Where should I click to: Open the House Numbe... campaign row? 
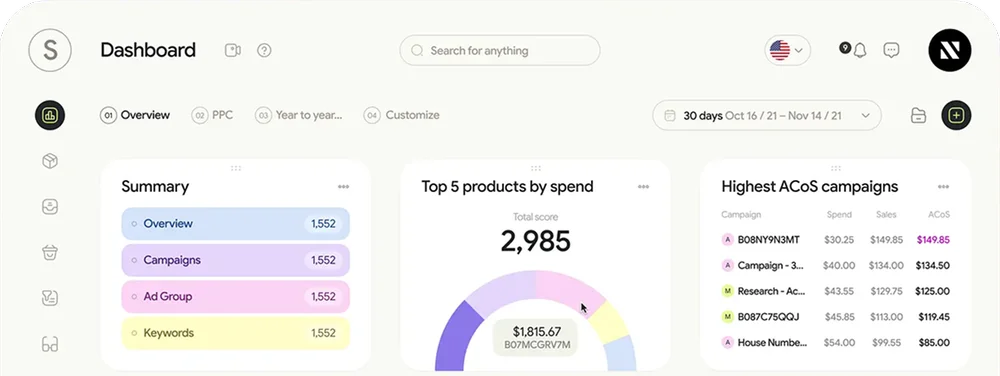pyautogui.click(x=835, y=343)
